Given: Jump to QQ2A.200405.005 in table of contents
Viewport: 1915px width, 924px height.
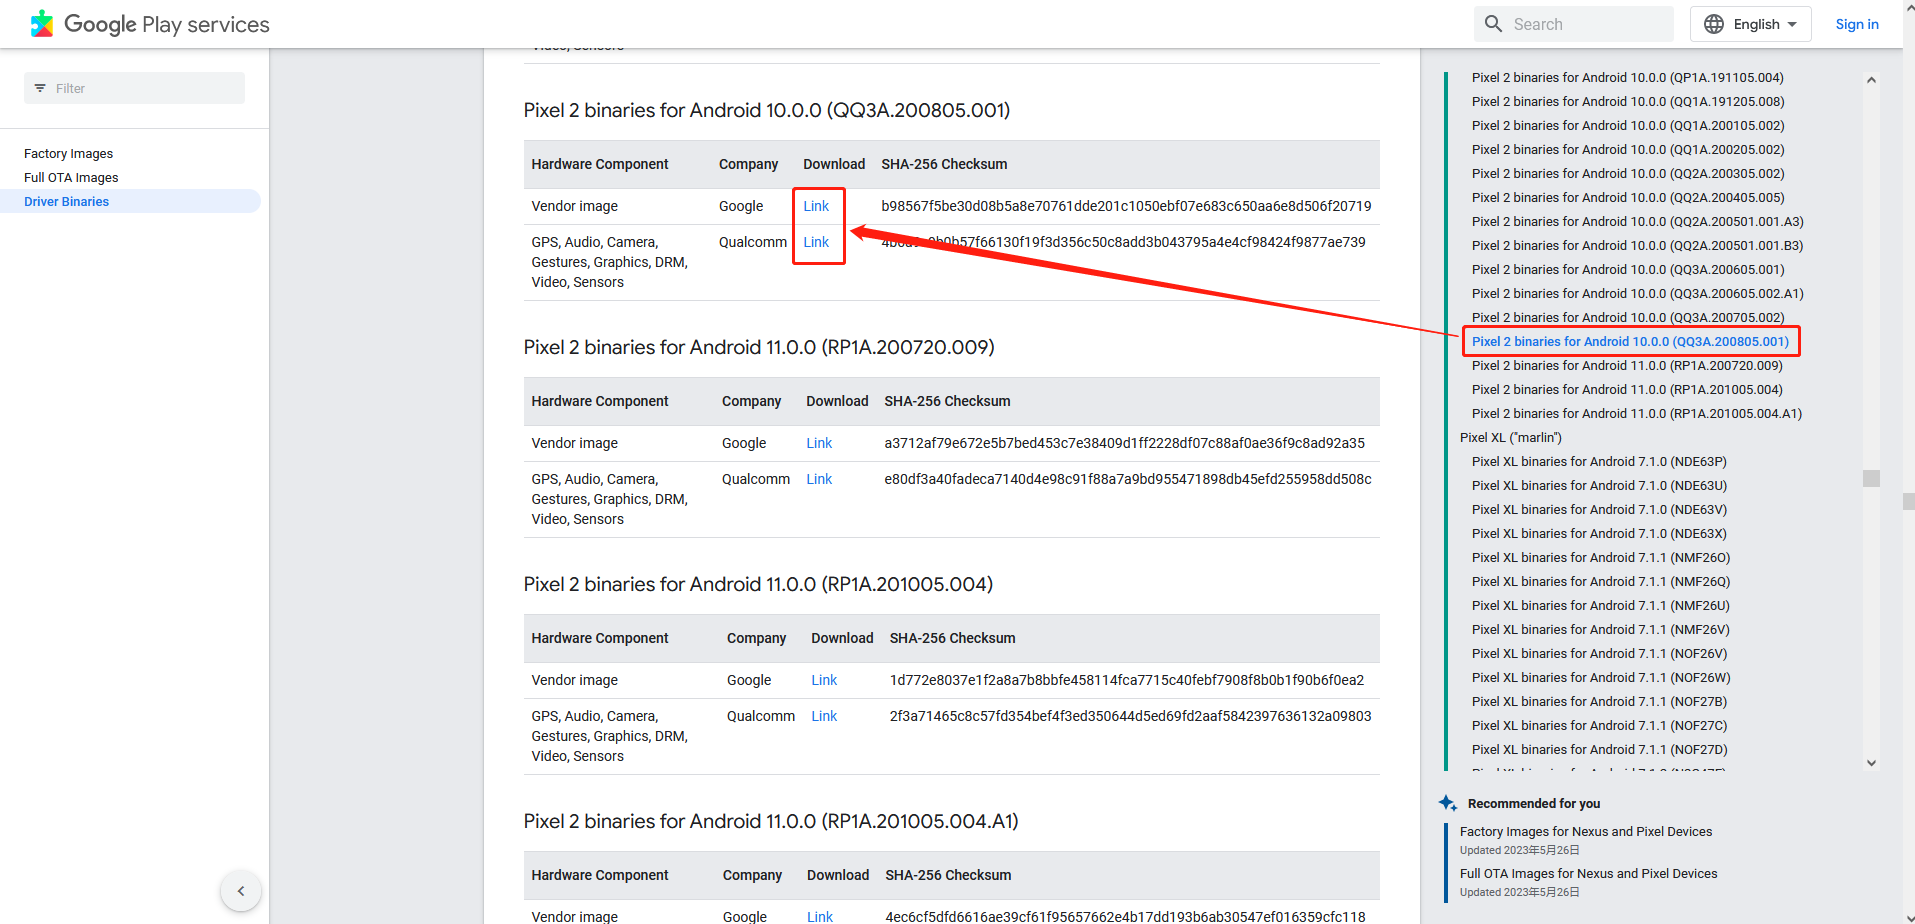Looking at the screenshot, I should 1628,197.
